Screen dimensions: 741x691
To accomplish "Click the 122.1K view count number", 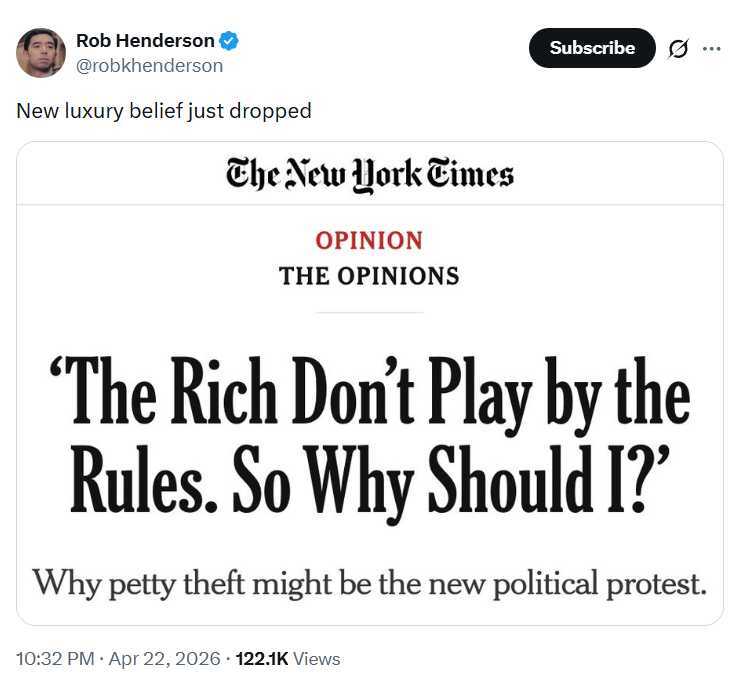I will tap(262, 659).
